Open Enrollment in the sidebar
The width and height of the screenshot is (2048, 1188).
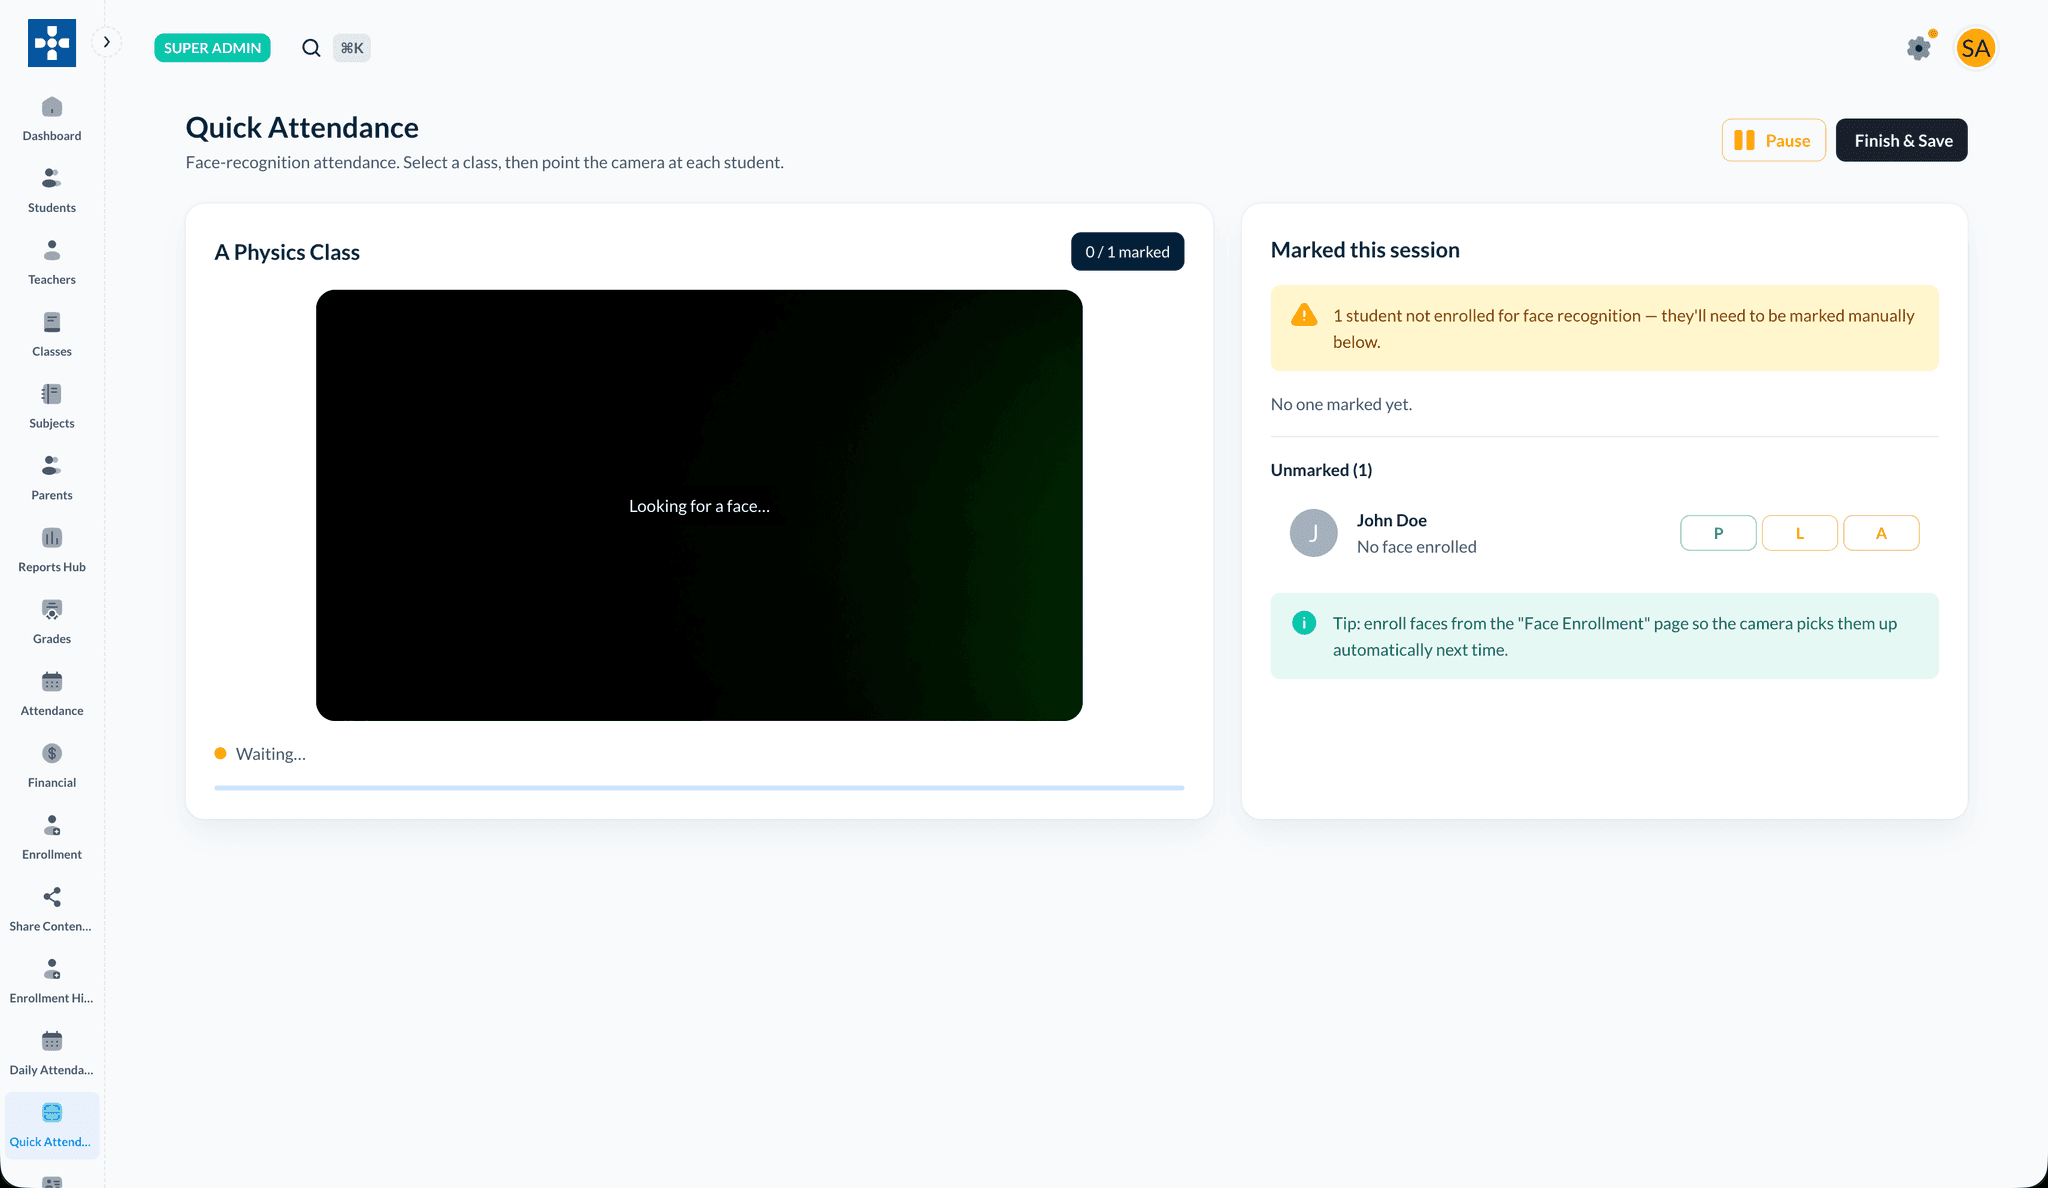click(x=52, y=839)
